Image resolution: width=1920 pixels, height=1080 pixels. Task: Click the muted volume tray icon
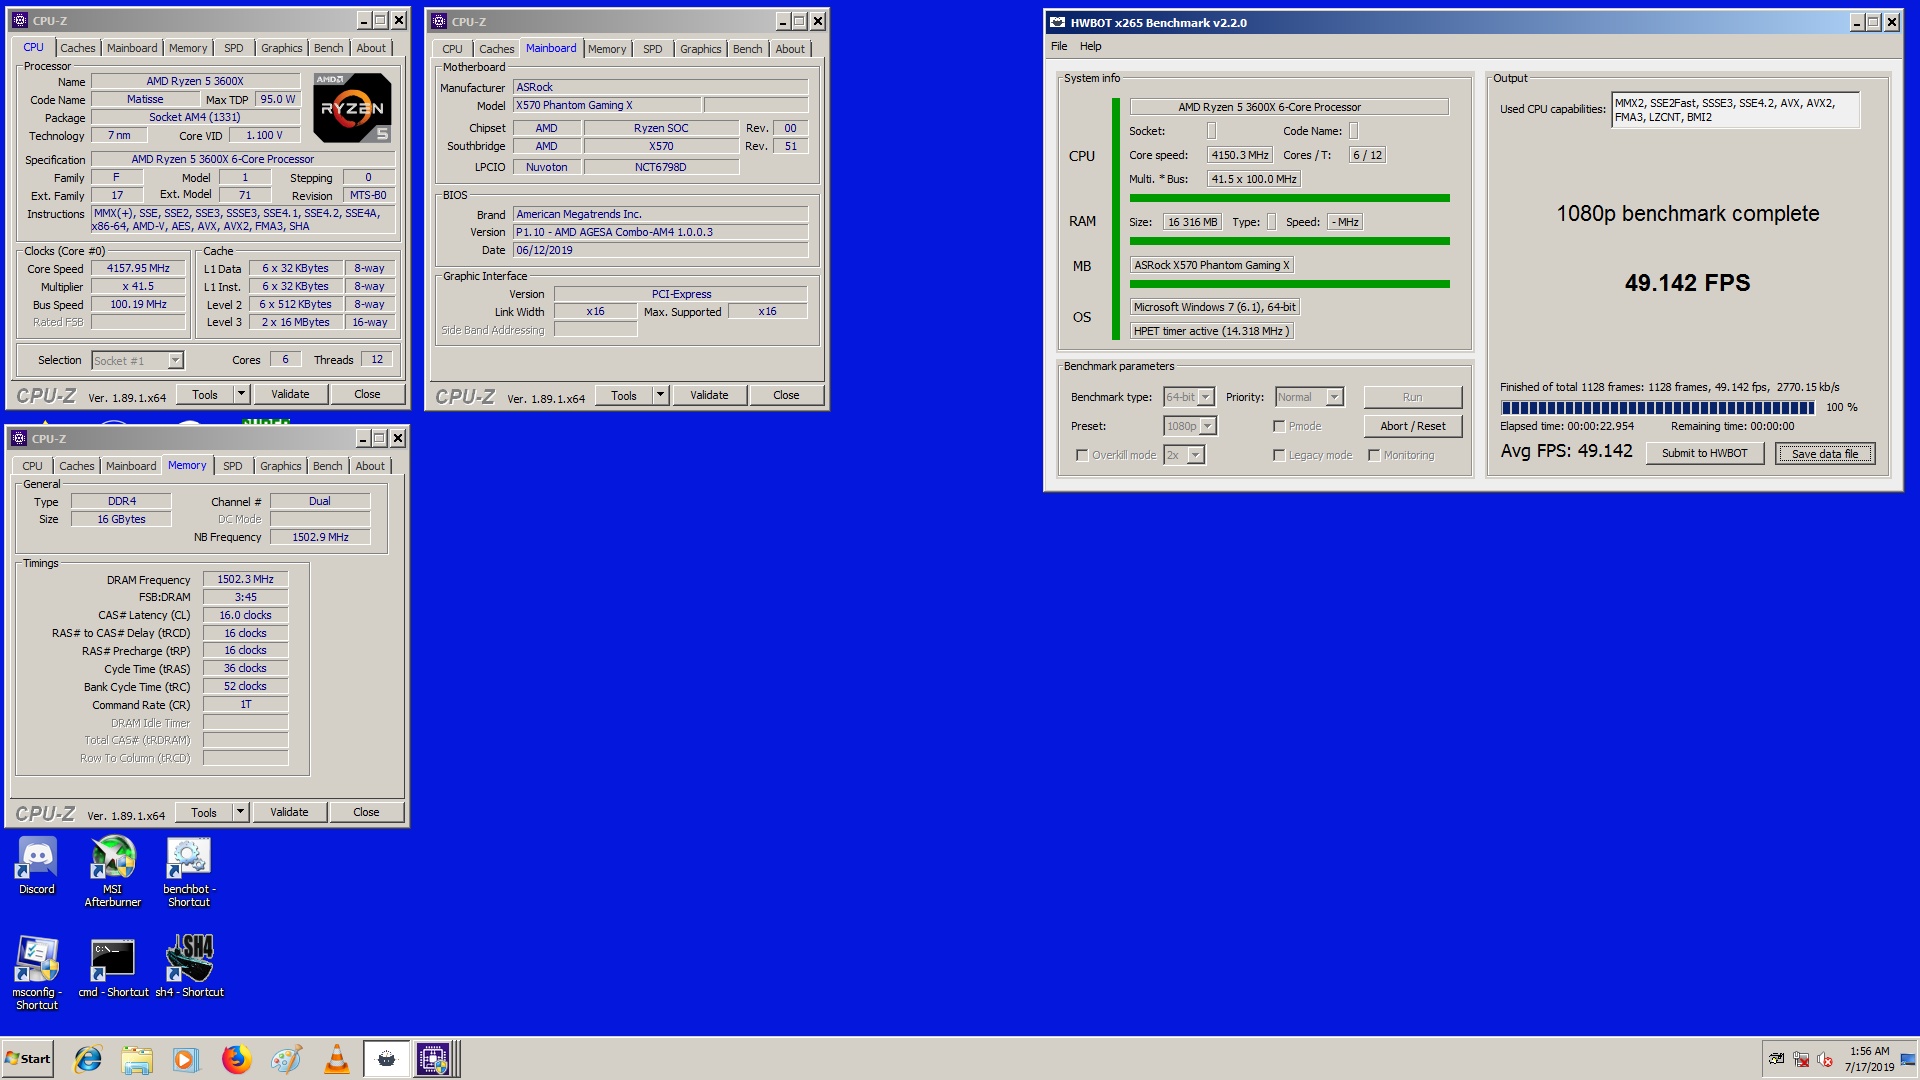click(x=1824, y=1059)
